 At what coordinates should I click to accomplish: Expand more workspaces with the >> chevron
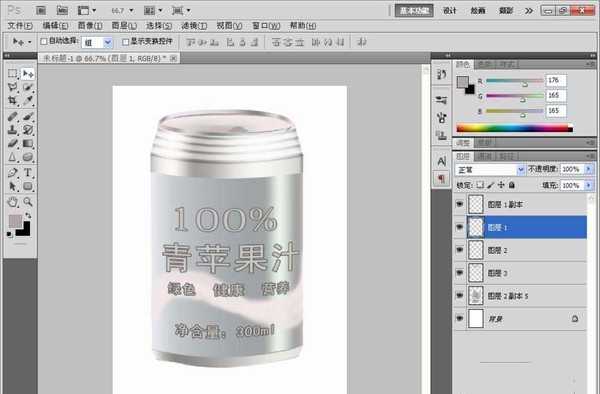[x=529, y=11]
